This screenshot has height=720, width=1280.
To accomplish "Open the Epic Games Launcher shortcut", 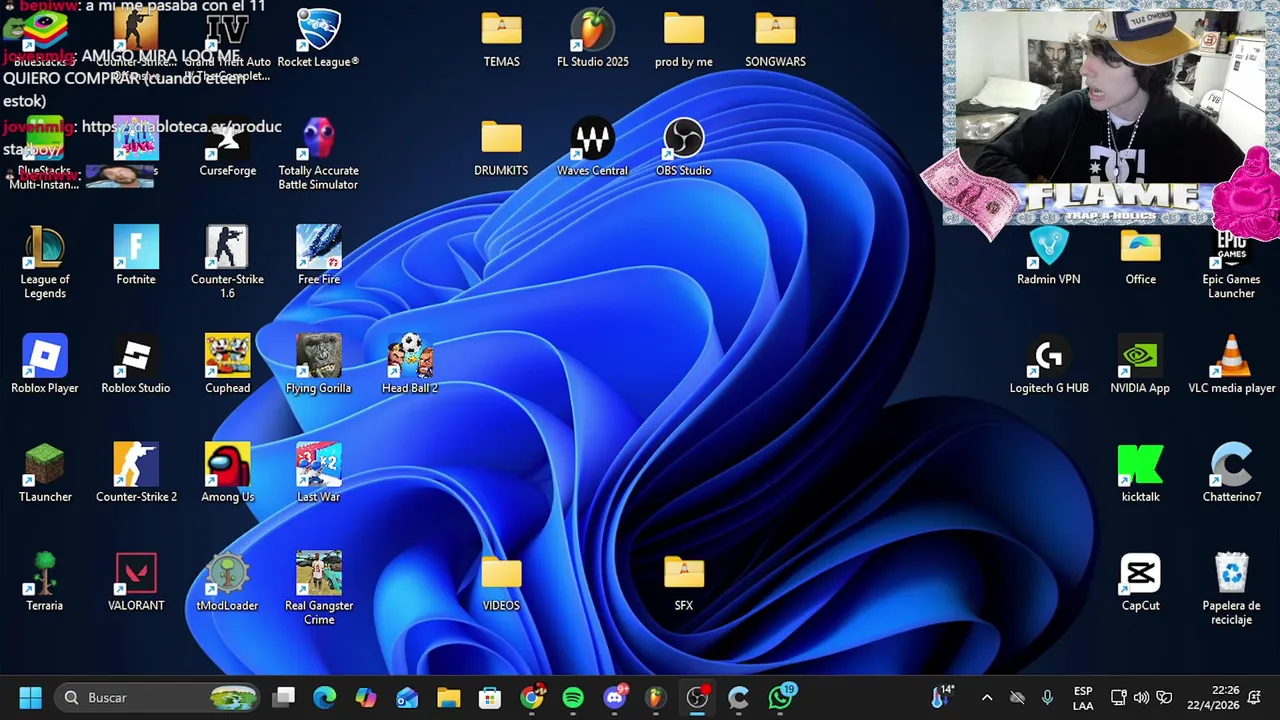I will pos(1231,263).
